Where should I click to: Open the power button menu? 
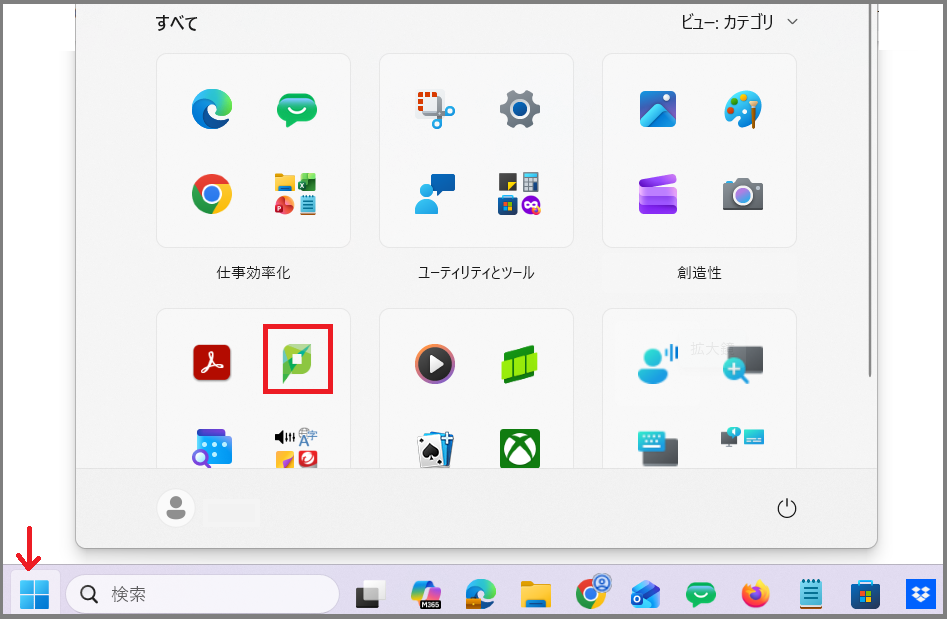coord(786,508)
